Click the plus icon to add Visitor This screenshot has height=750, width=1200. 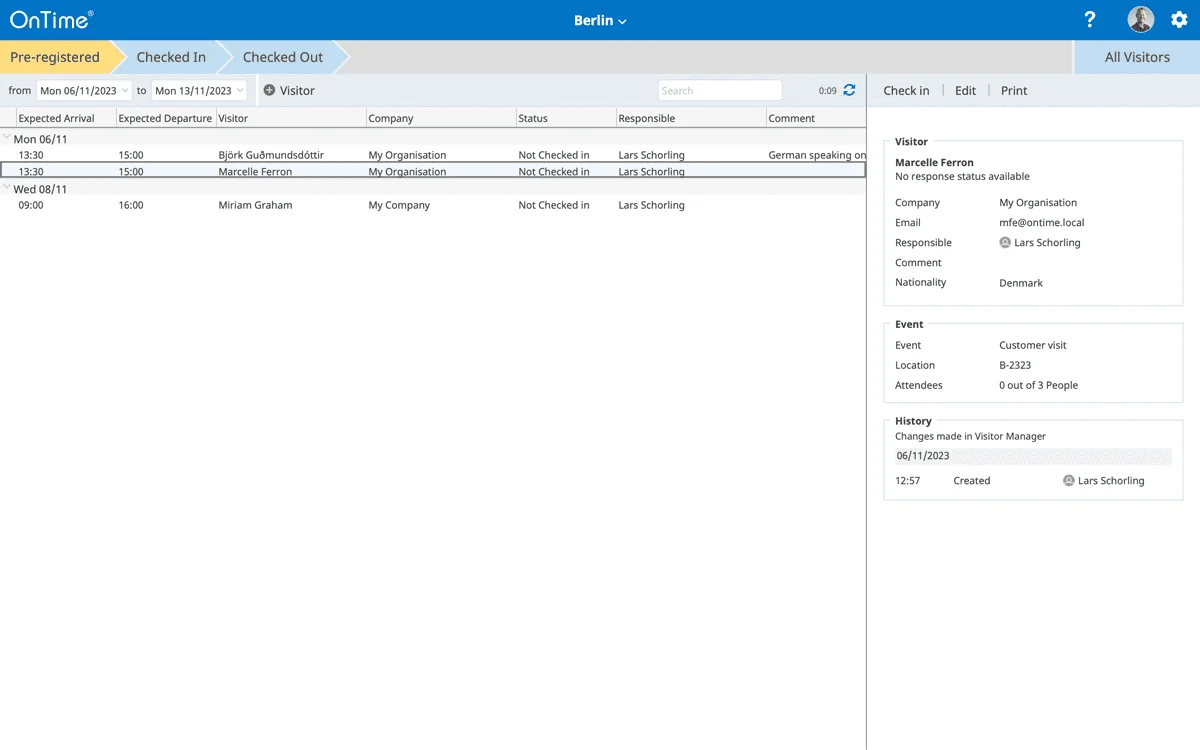(269, 90)
